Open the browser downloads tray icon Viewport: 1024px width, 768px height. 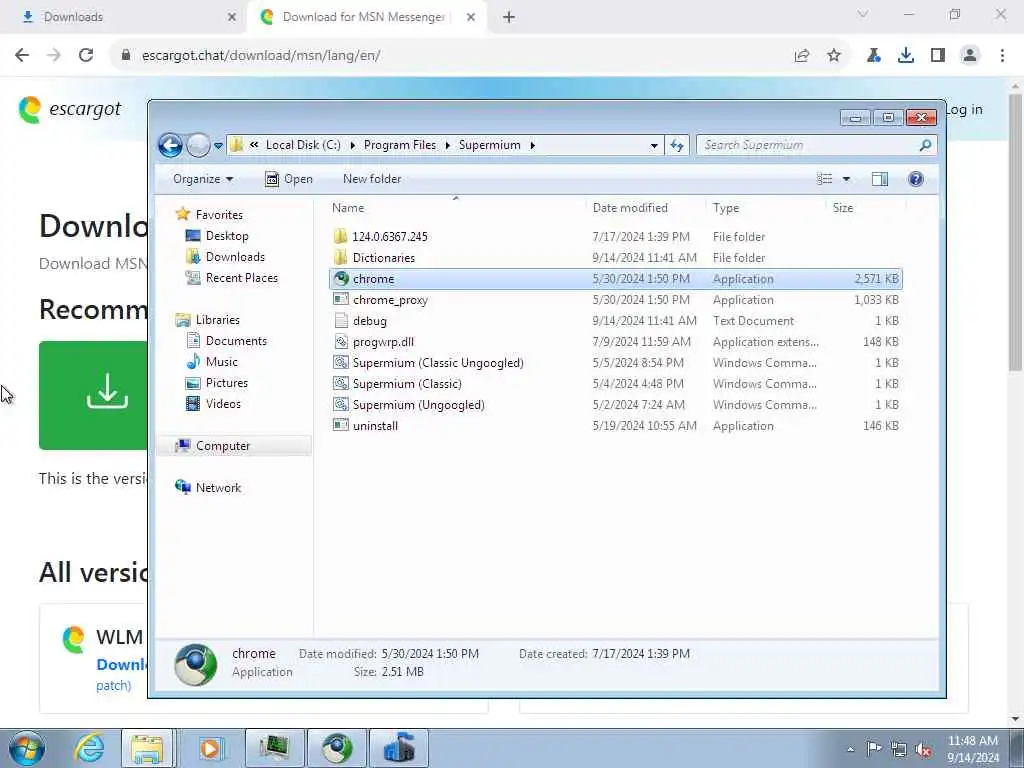click(906, 56)
